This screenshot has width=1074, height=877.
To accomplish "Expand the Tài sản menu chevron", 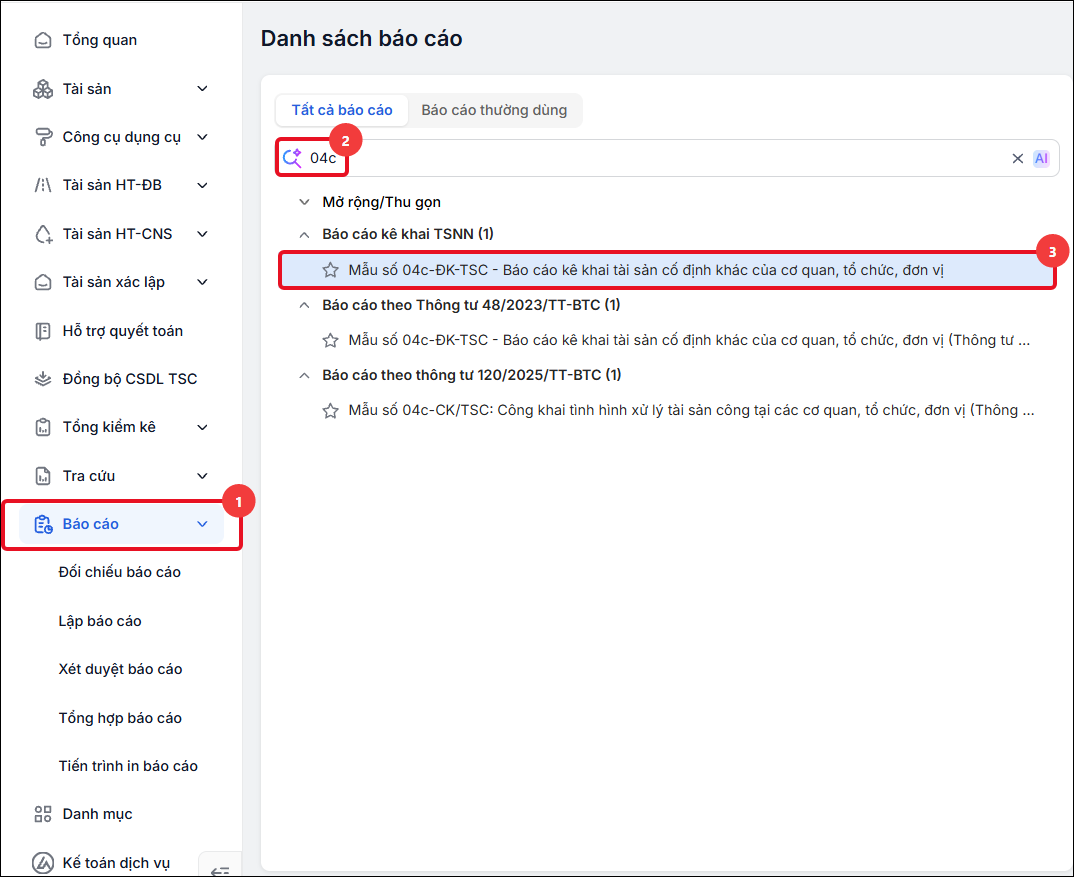I will [202, 89].
